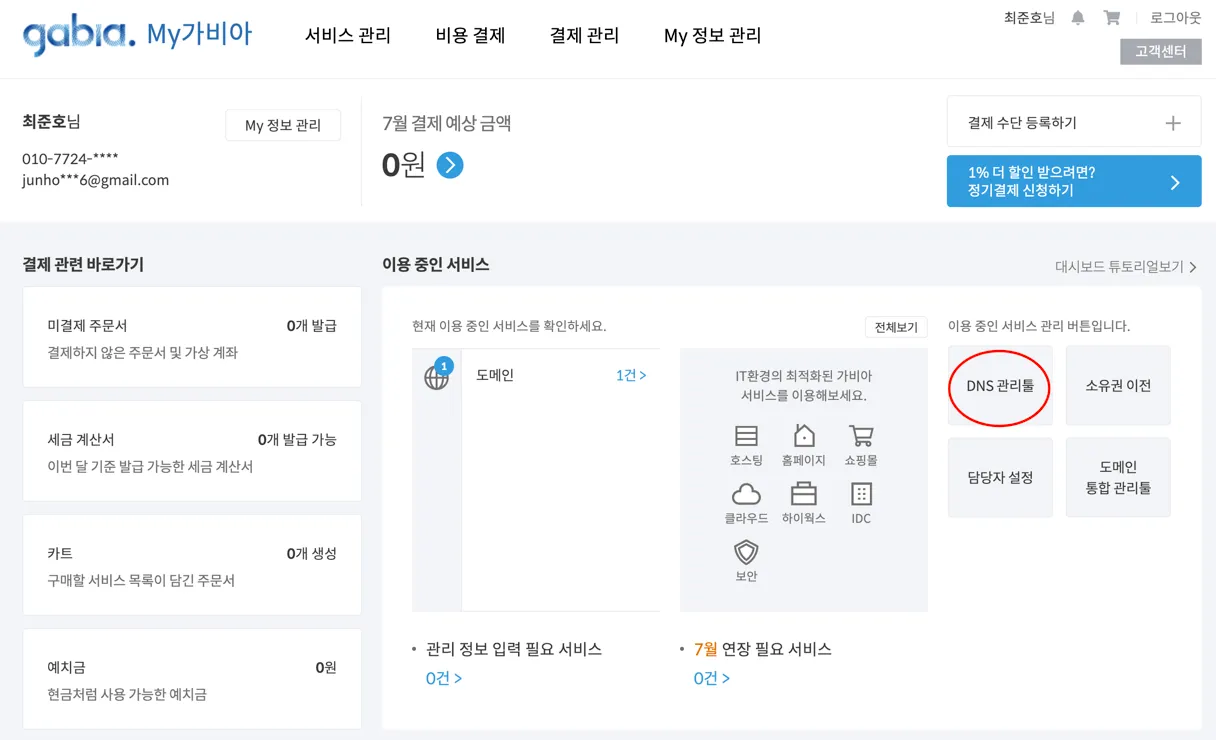
Task: Click the domain globe icon
Action: [x=437, y=377]
